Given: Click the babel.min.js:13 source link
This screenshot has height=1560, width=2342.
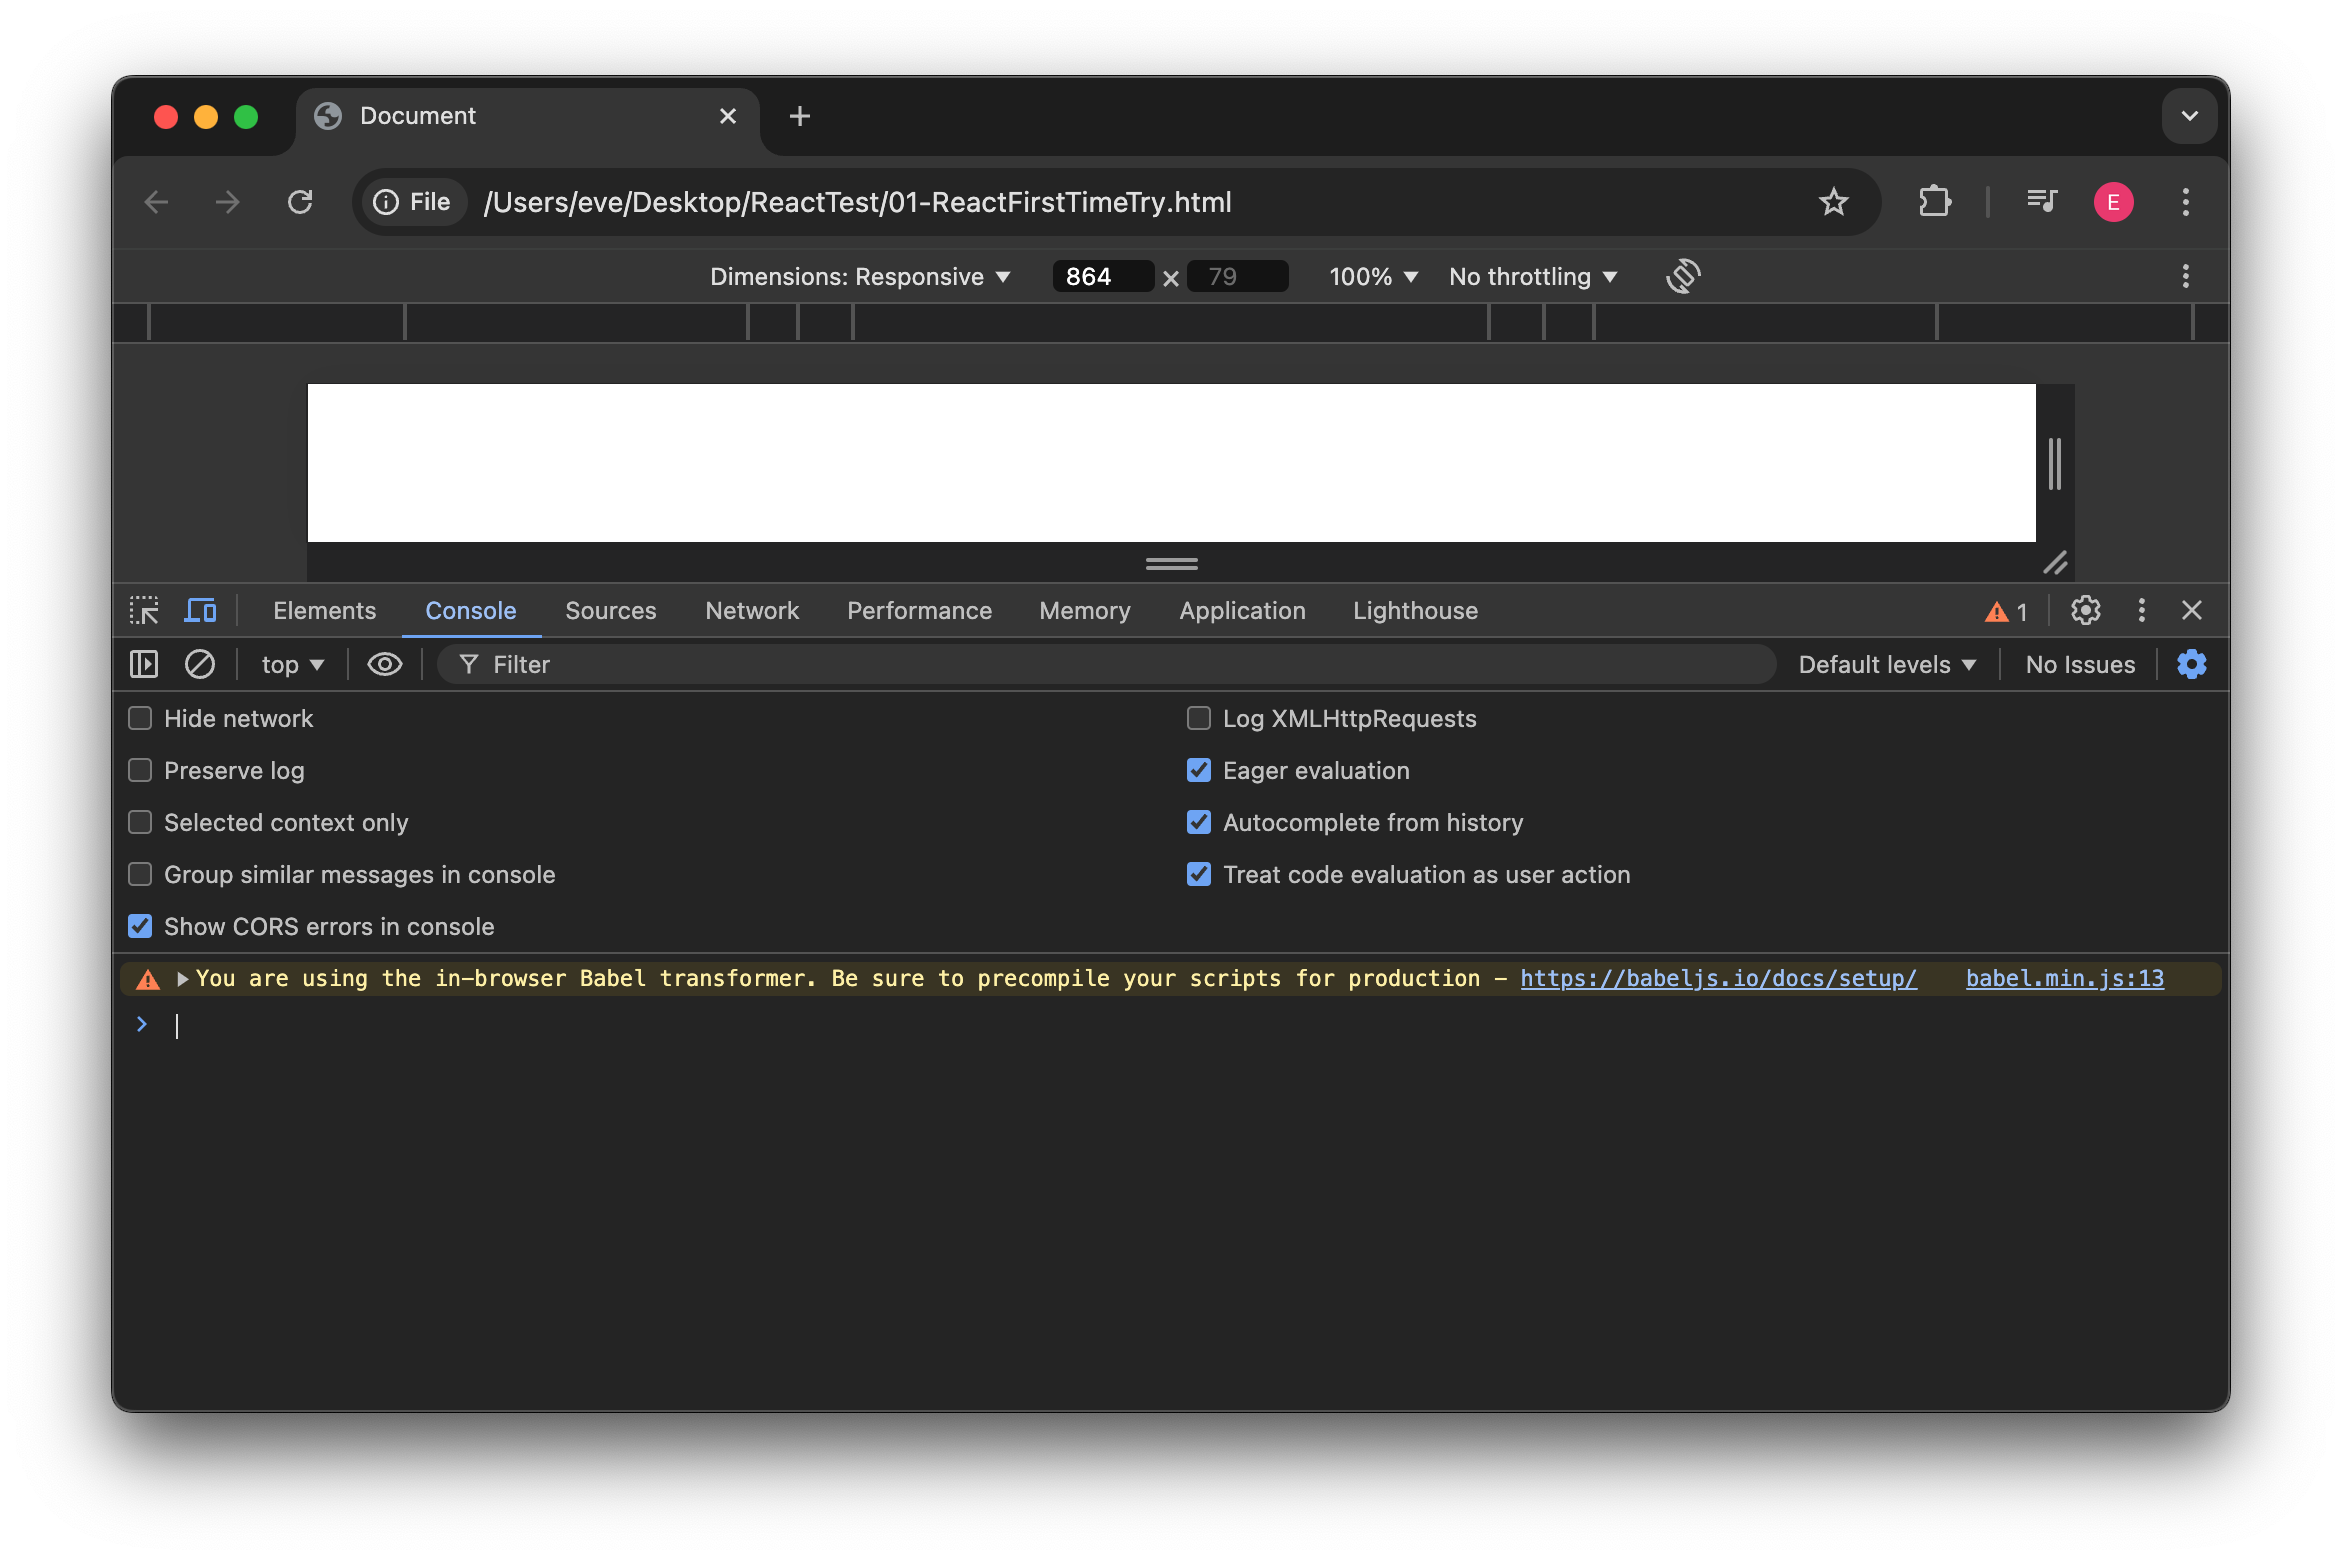Looking at the screenshot, I should pyautogui.click(x=2064, y=978).
